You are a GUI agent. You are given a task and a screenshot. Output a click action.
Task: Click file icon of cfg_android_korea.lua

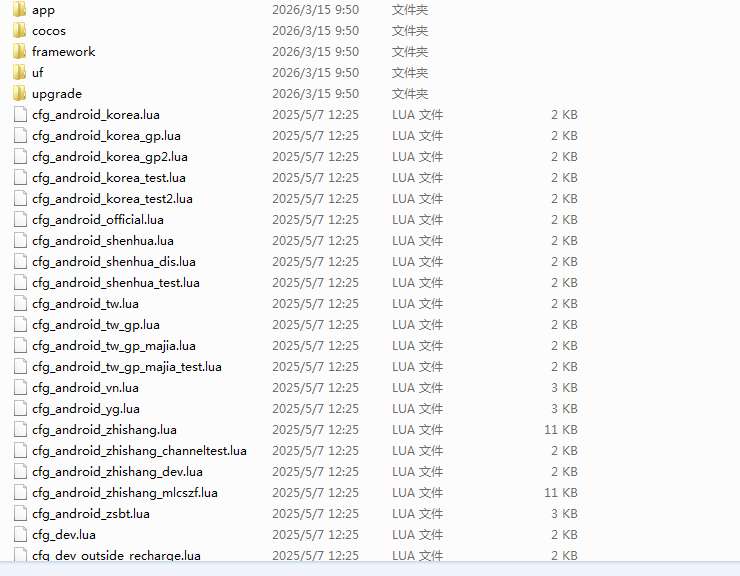pyautogui.click(x=20, y=114)
